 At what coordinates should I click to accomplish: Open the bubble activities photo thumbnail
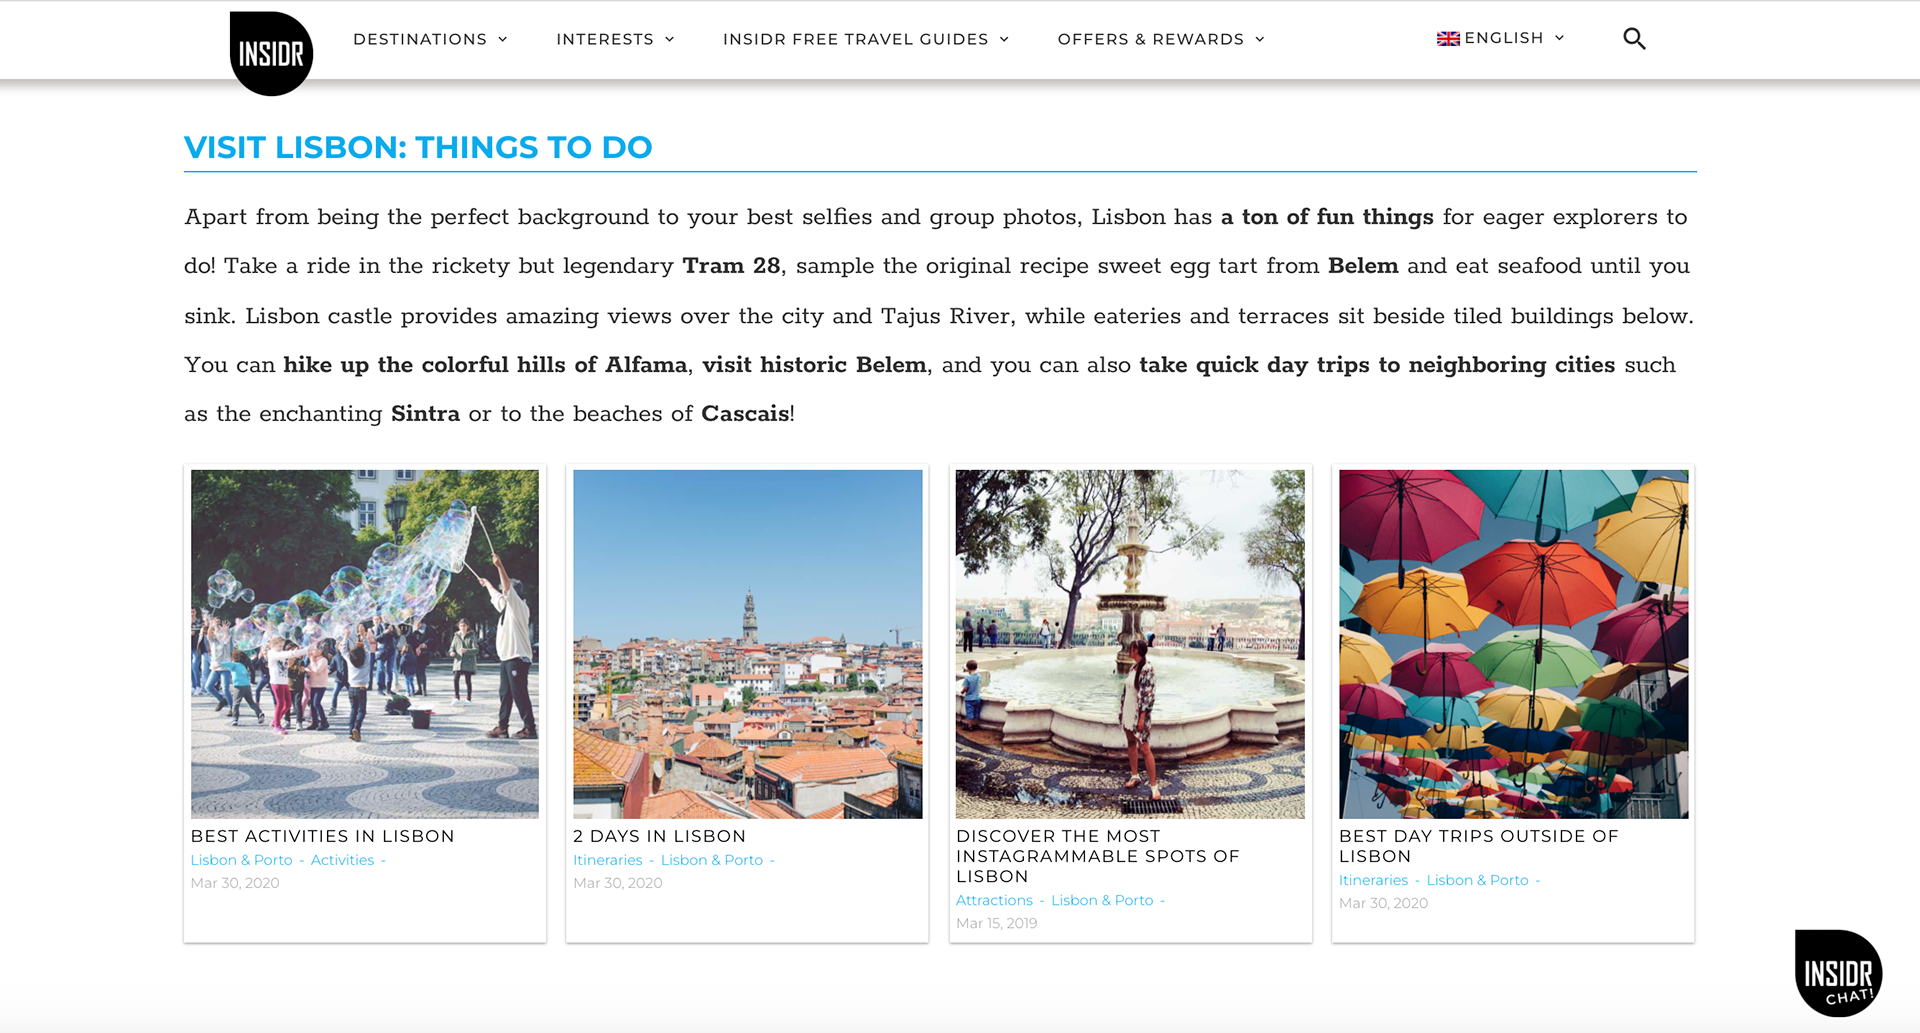(x=365, y=644)
